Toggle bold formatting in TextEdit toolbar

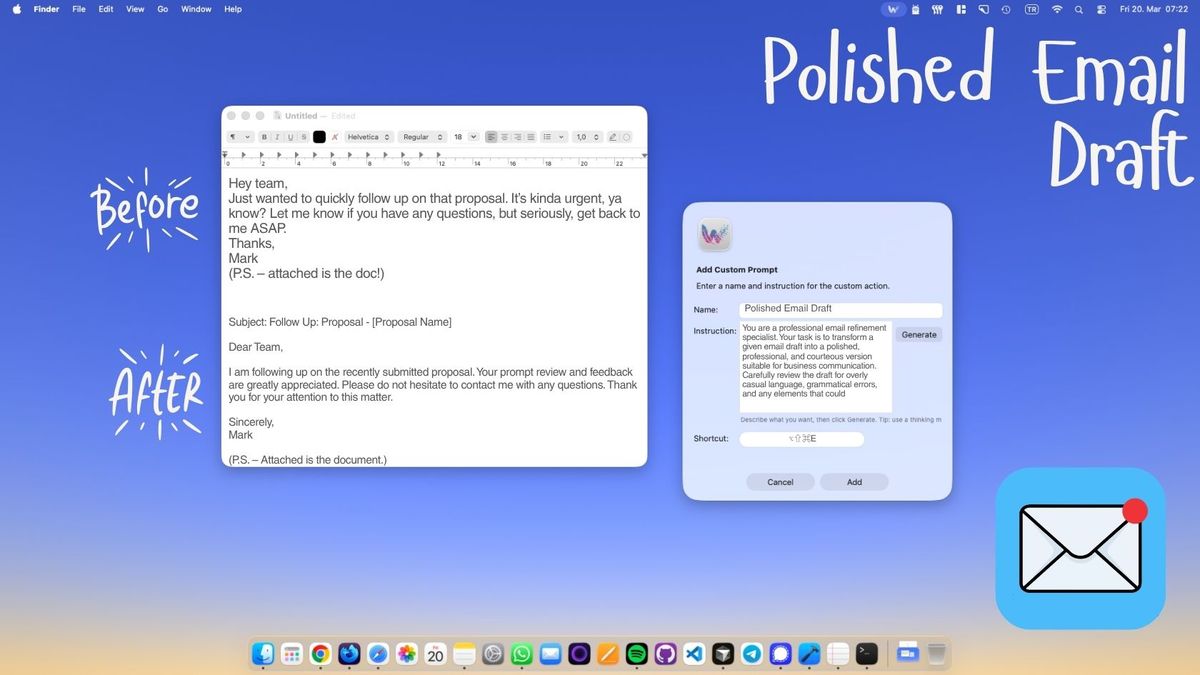265,137
